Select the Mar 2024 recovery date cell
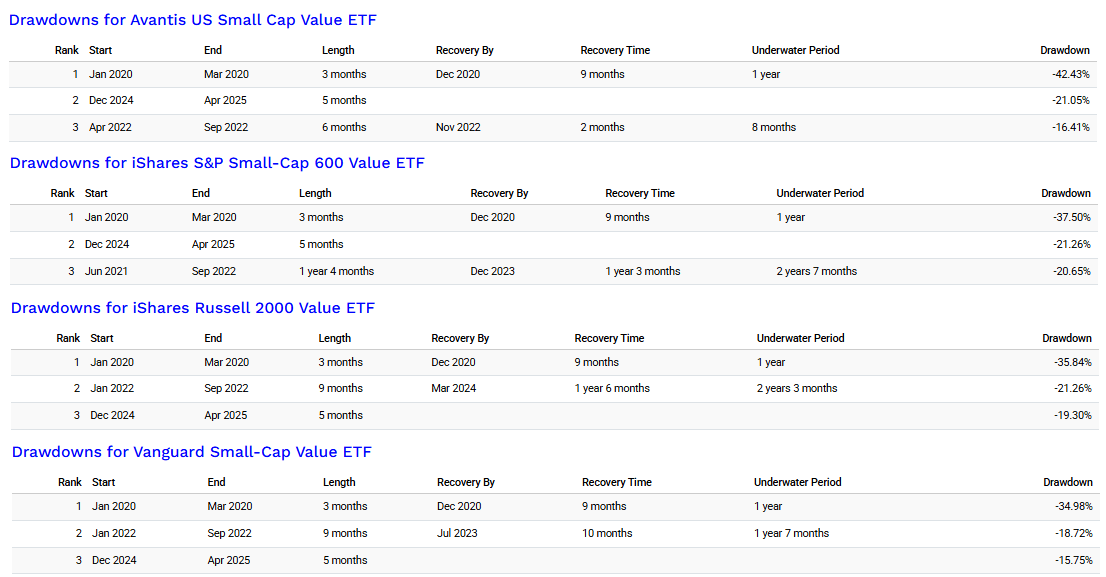 pyautogui.click(x=454, y=388)
